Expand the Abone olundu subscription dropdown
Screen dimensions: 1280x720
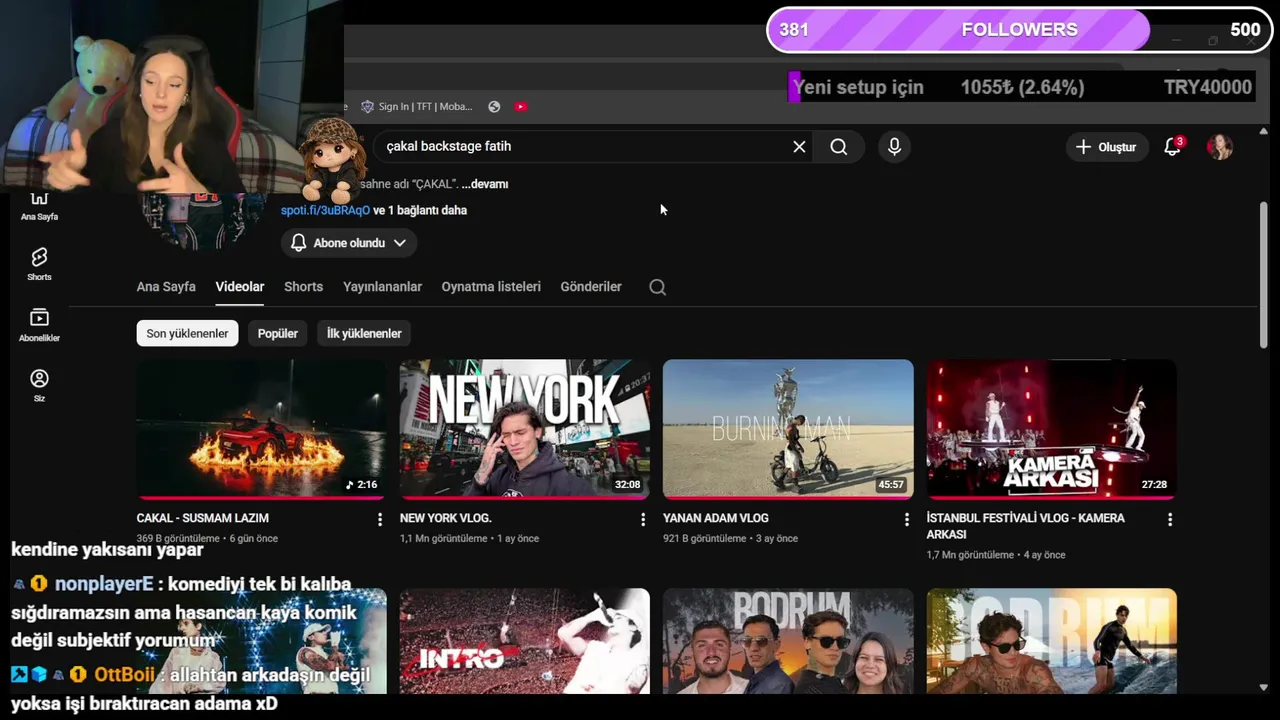[x=349, y=243]
